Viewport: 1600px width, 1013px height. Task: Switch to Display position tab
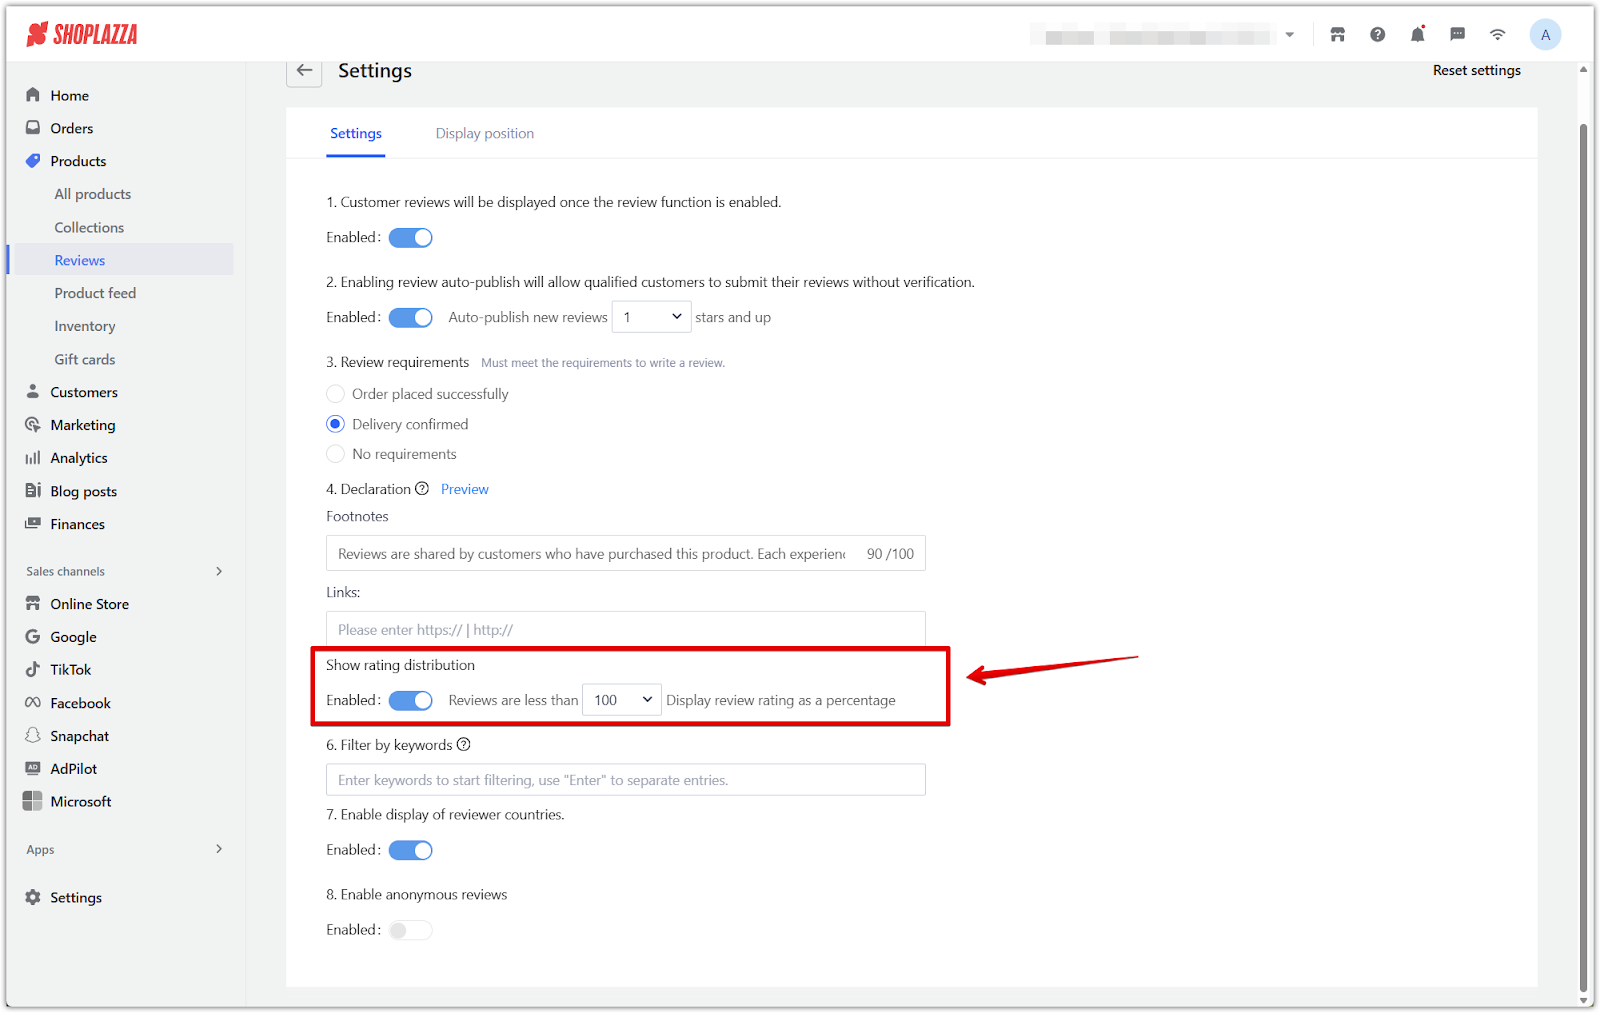[485, 134]
